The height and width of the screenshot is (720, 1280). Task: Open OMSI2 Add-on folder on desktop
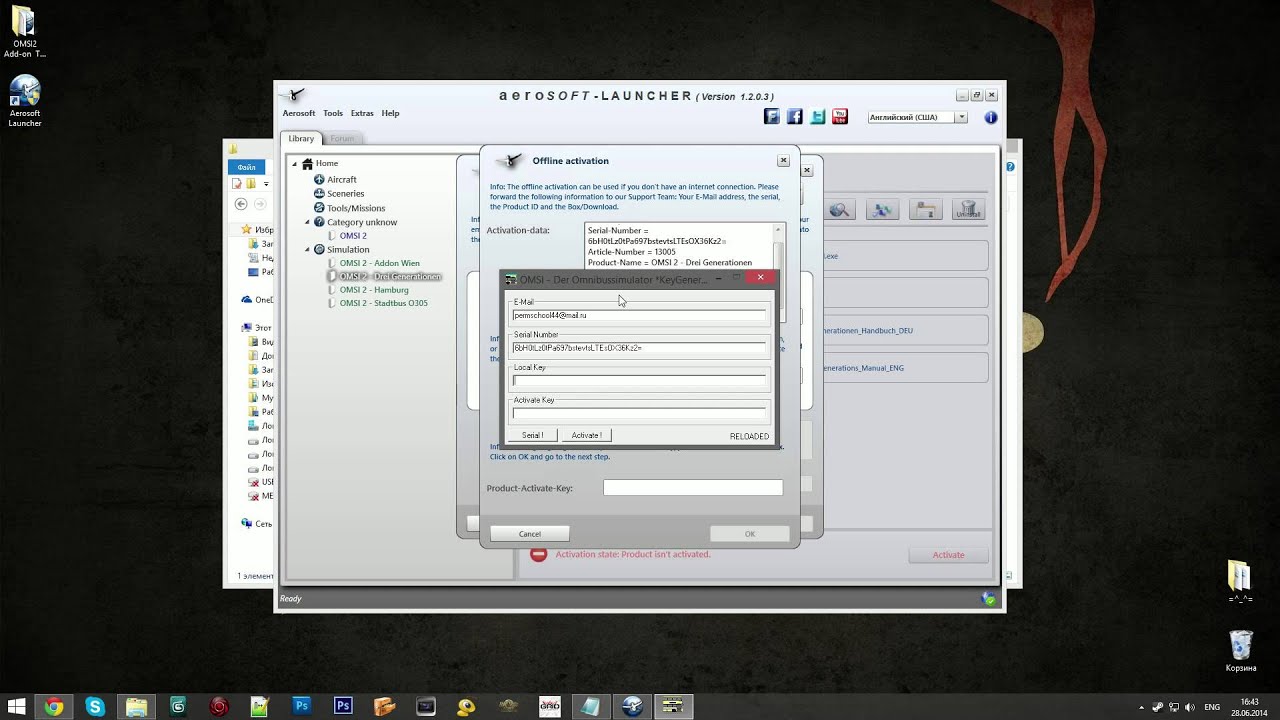coord(24,33)
